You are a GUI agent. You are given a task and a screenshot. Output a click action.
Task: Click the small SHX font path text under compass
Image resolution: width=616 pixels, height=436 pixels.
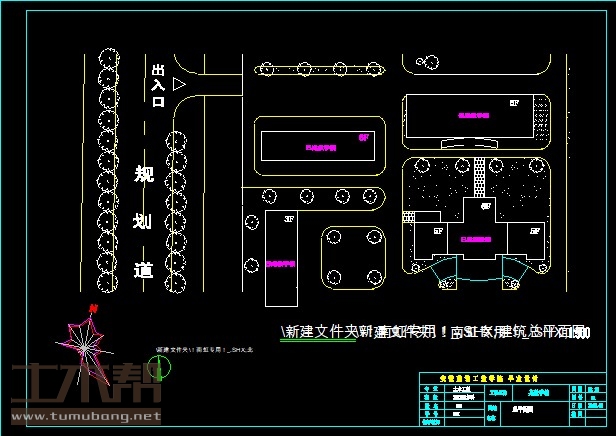tap(204, 350)
